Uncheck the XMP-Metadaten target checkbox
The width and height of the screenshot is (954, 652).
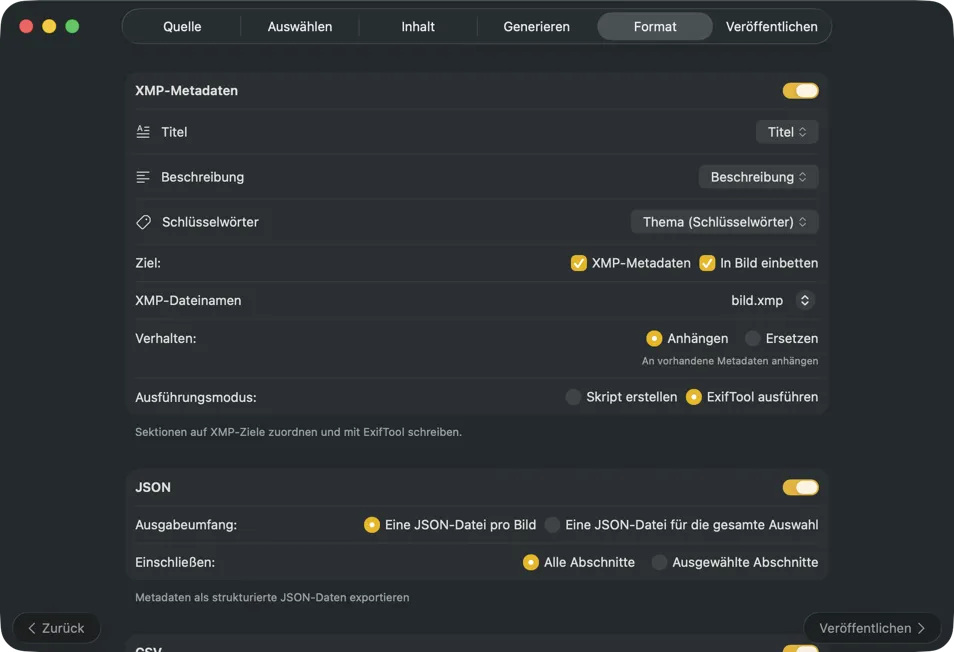[x=579, y=263]
